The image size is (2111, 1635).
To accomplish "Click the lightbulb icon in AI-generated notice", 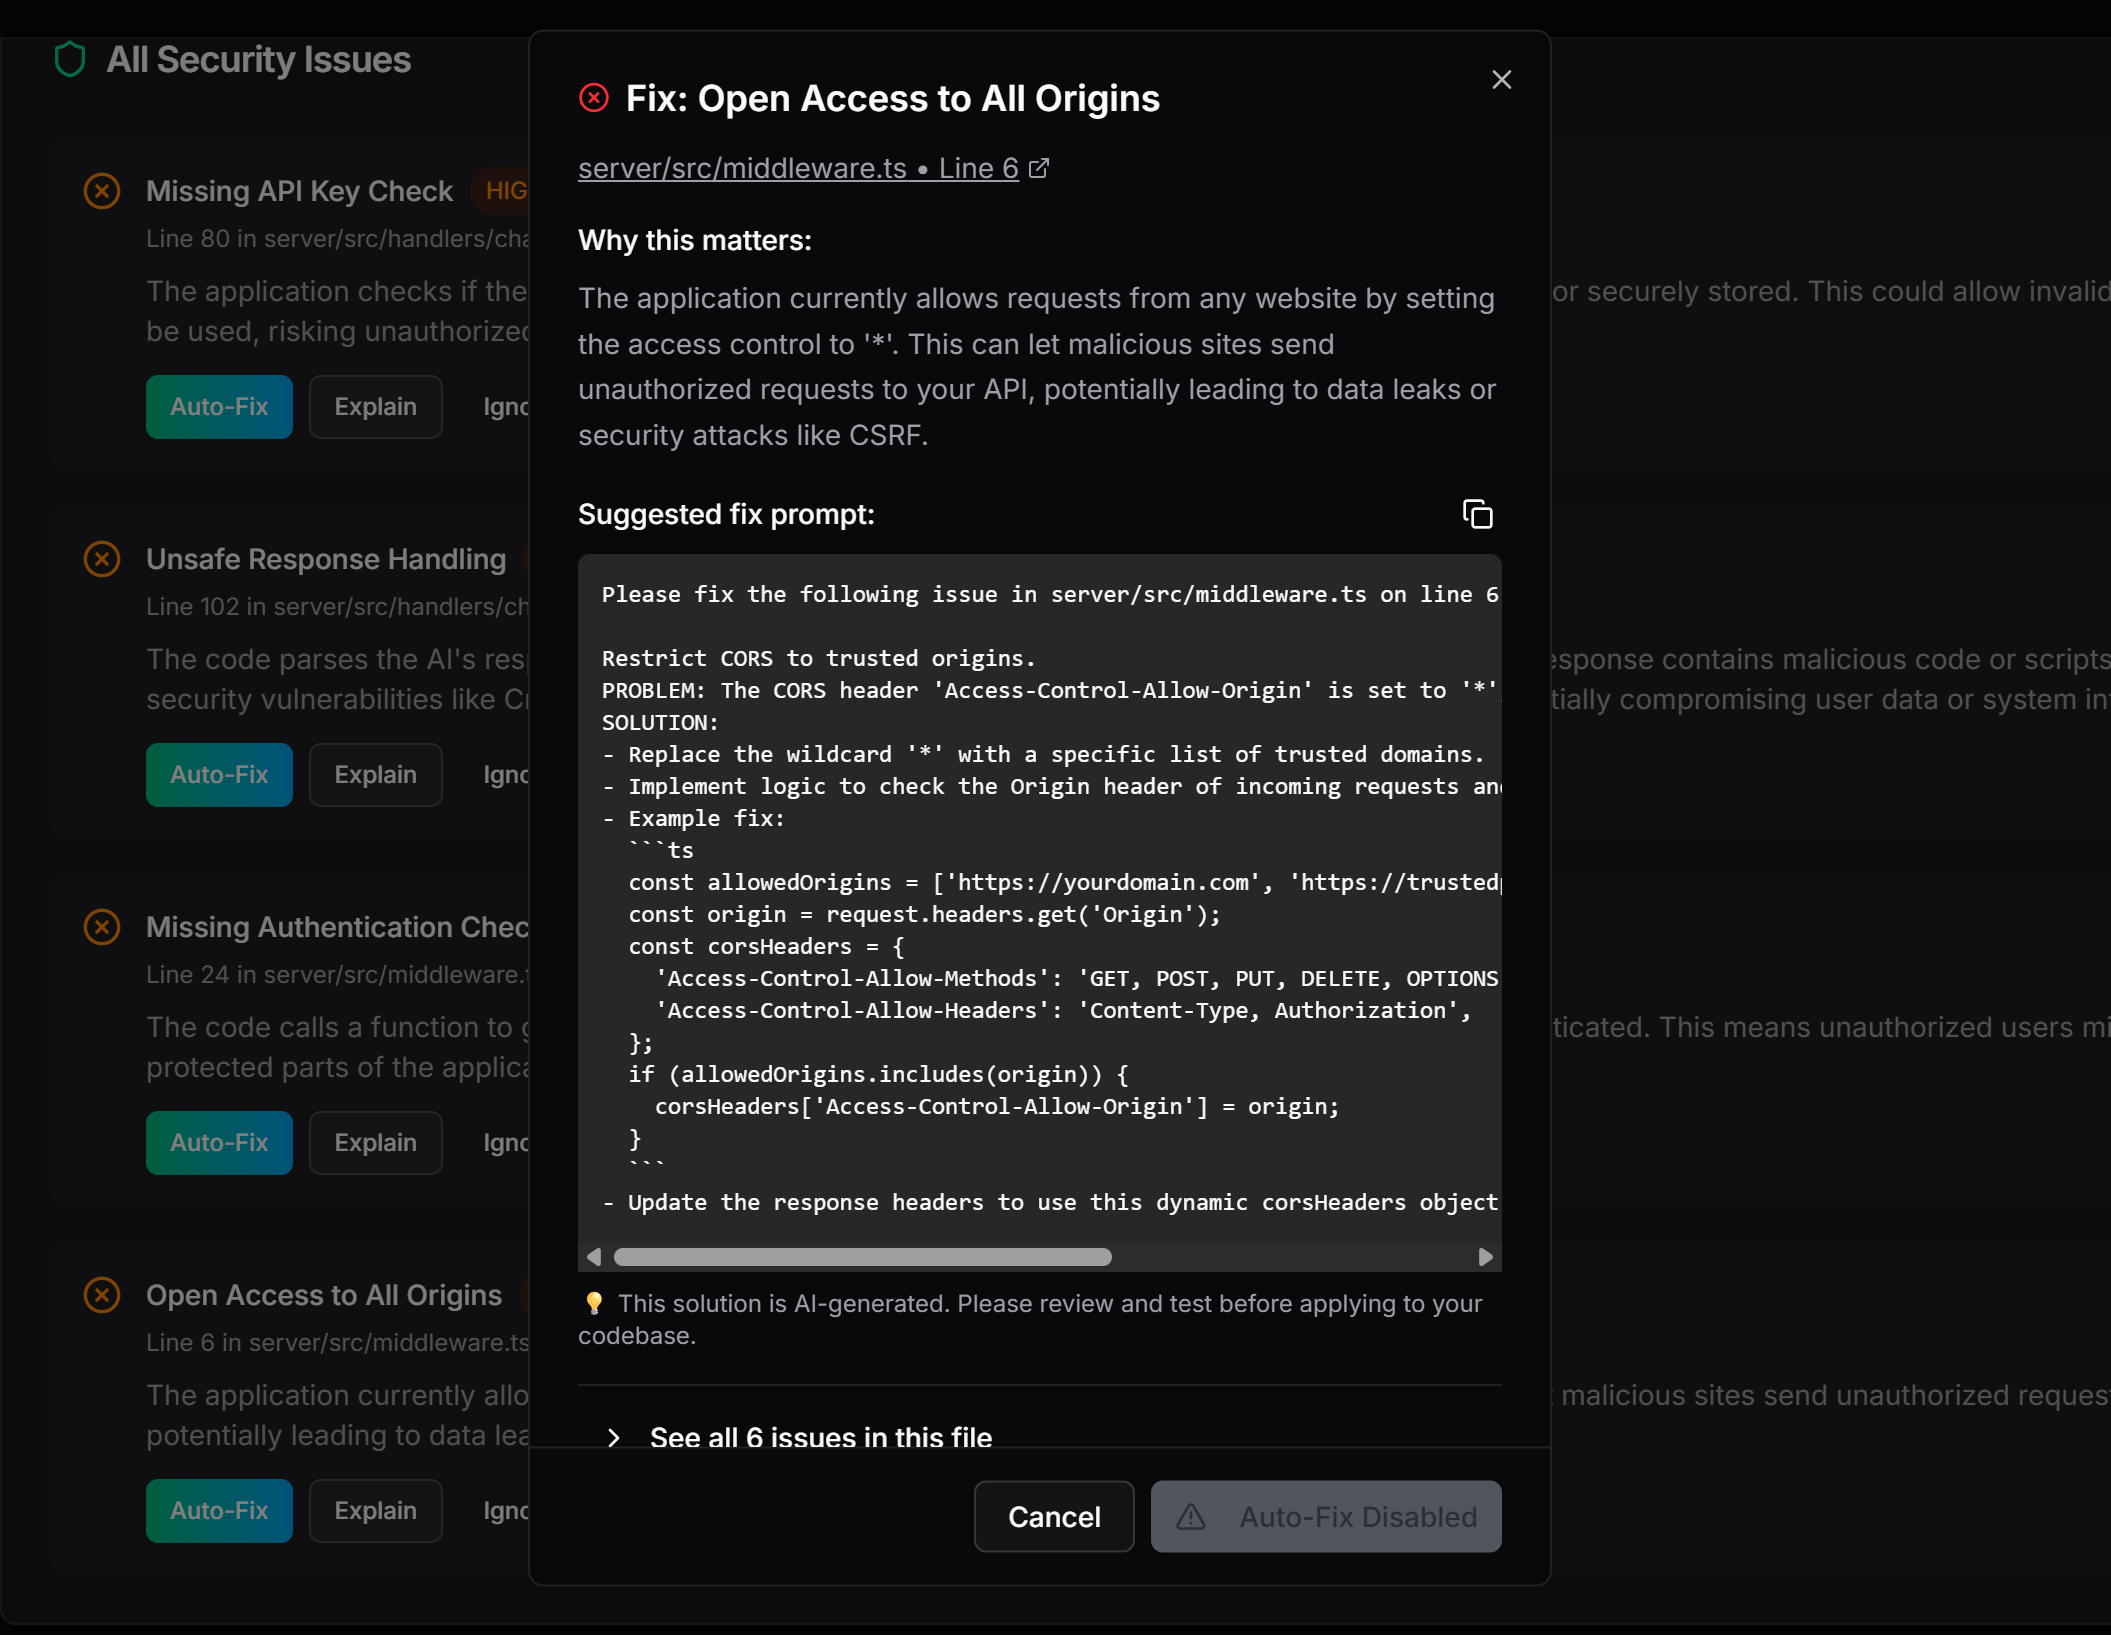I will click(594, 1303).
